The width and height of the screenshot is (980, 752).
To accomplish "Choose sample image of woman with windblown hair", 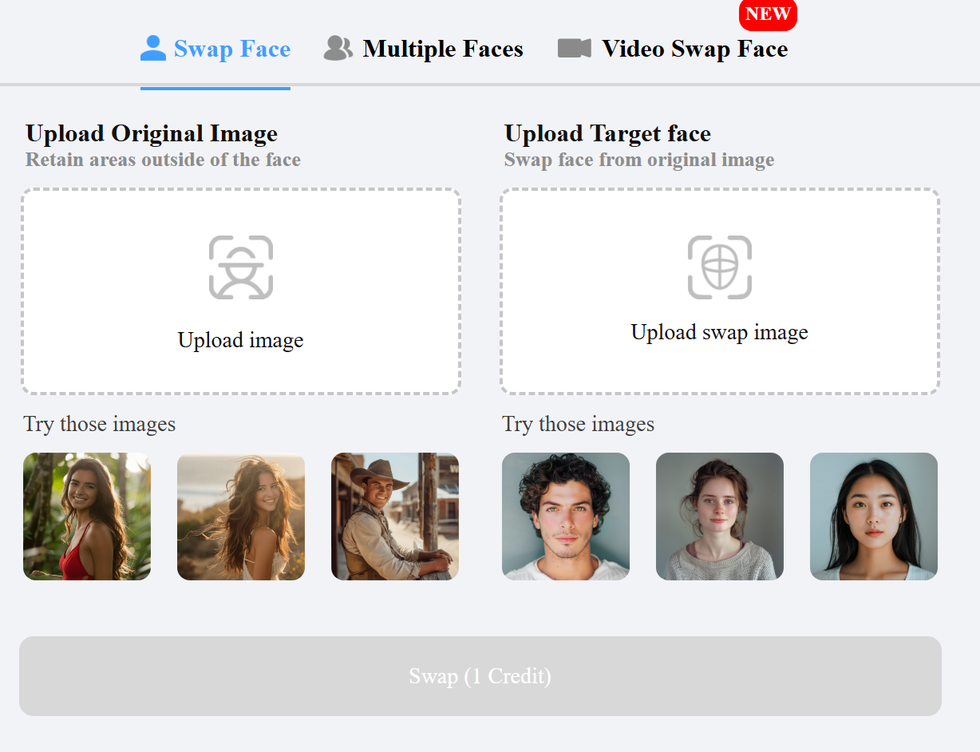I will tap(241, 516).
